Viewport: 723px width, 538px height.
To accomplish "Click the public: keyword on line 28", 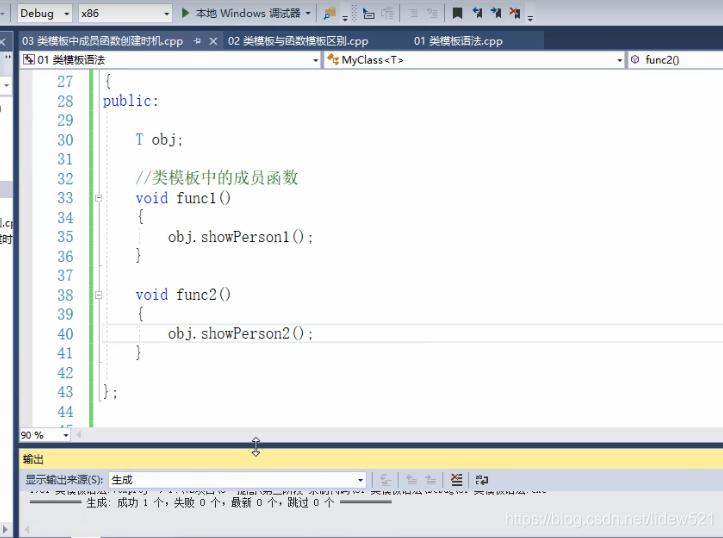I will tap(130, 101).
